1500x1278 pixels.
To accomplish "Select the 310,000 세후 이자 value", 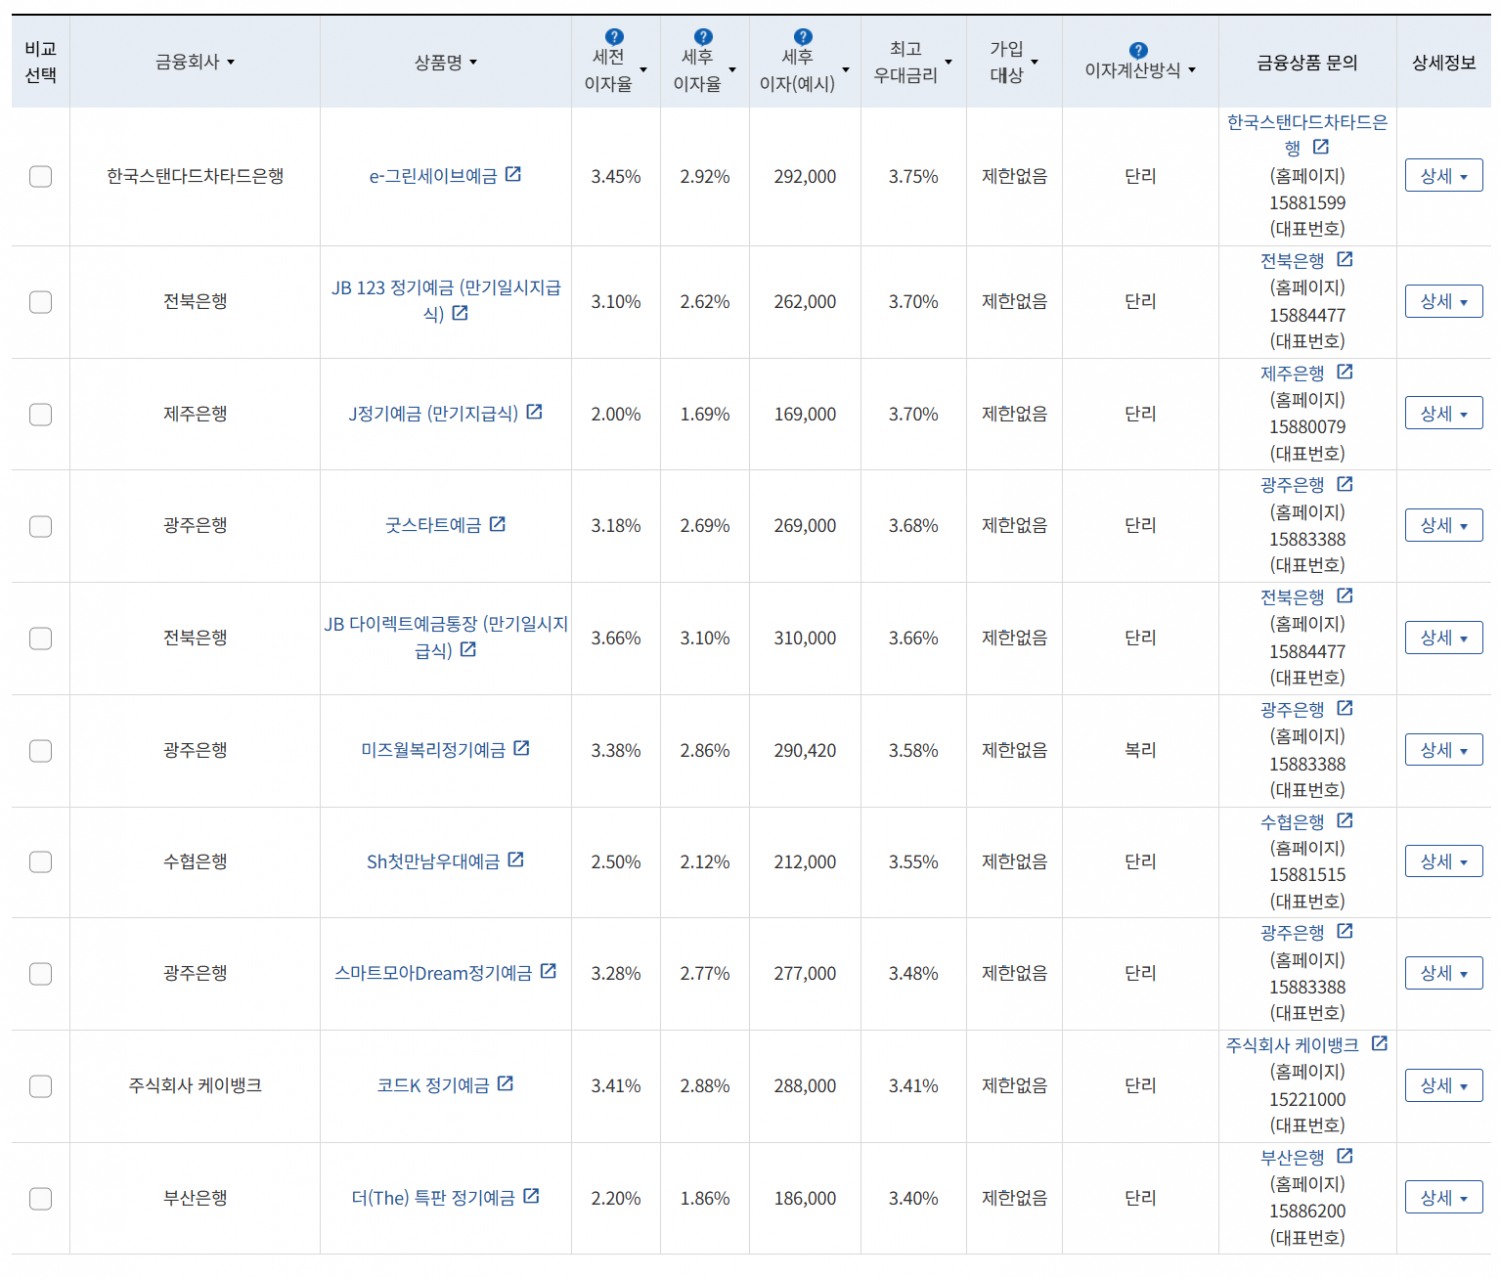I will click(x=805, y=638).
